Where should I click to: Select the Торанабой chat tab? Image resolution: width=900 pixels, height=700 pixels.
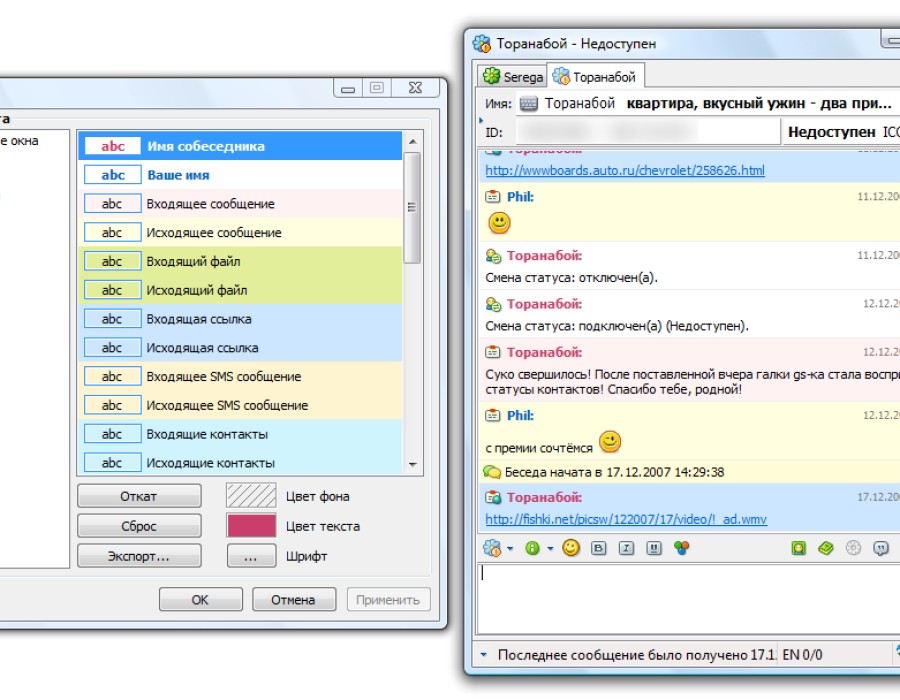(x=595, y=76)
